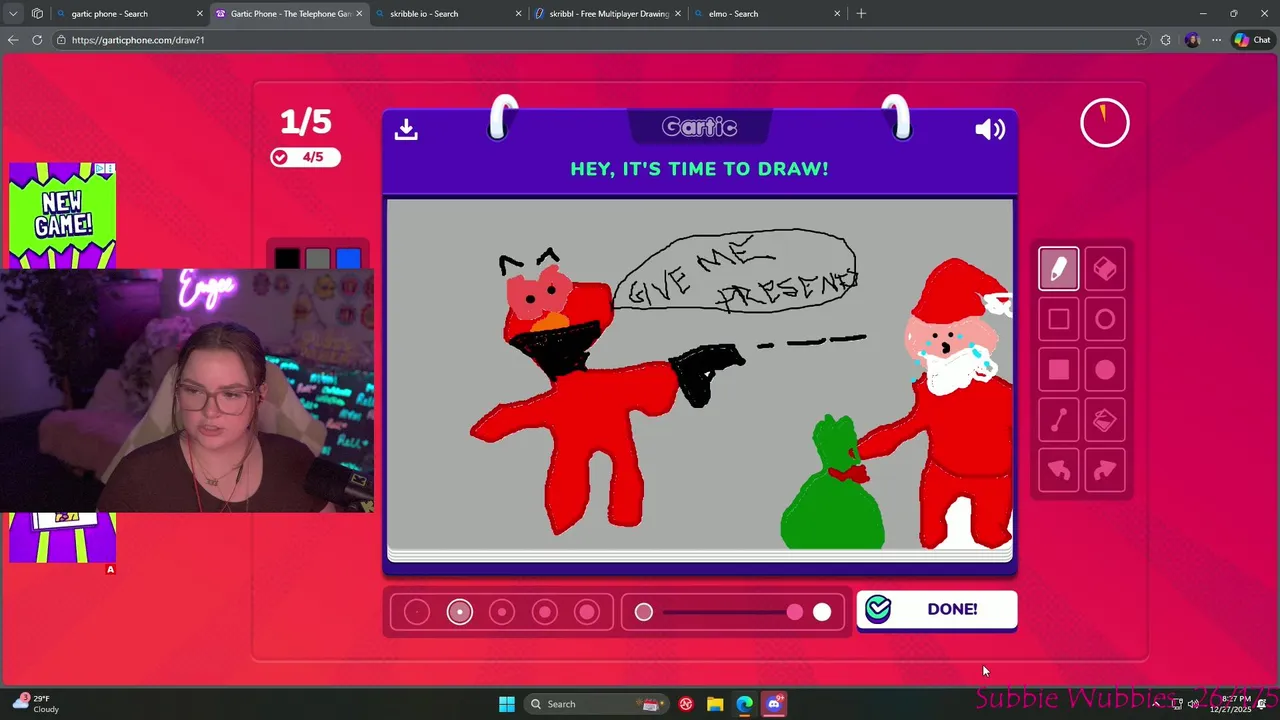
Task: Click the NEW GAME advertisement banner
Action: click(62, 215)
